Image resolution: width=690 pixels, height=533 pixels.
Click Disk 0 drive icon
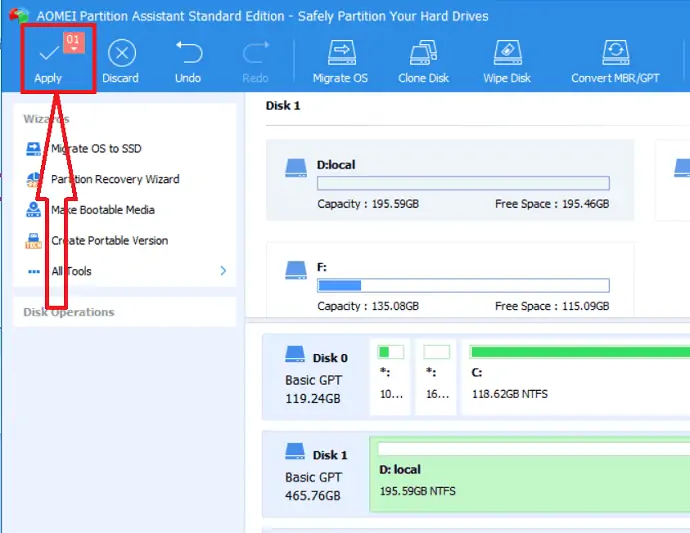[x=295, y=354]
